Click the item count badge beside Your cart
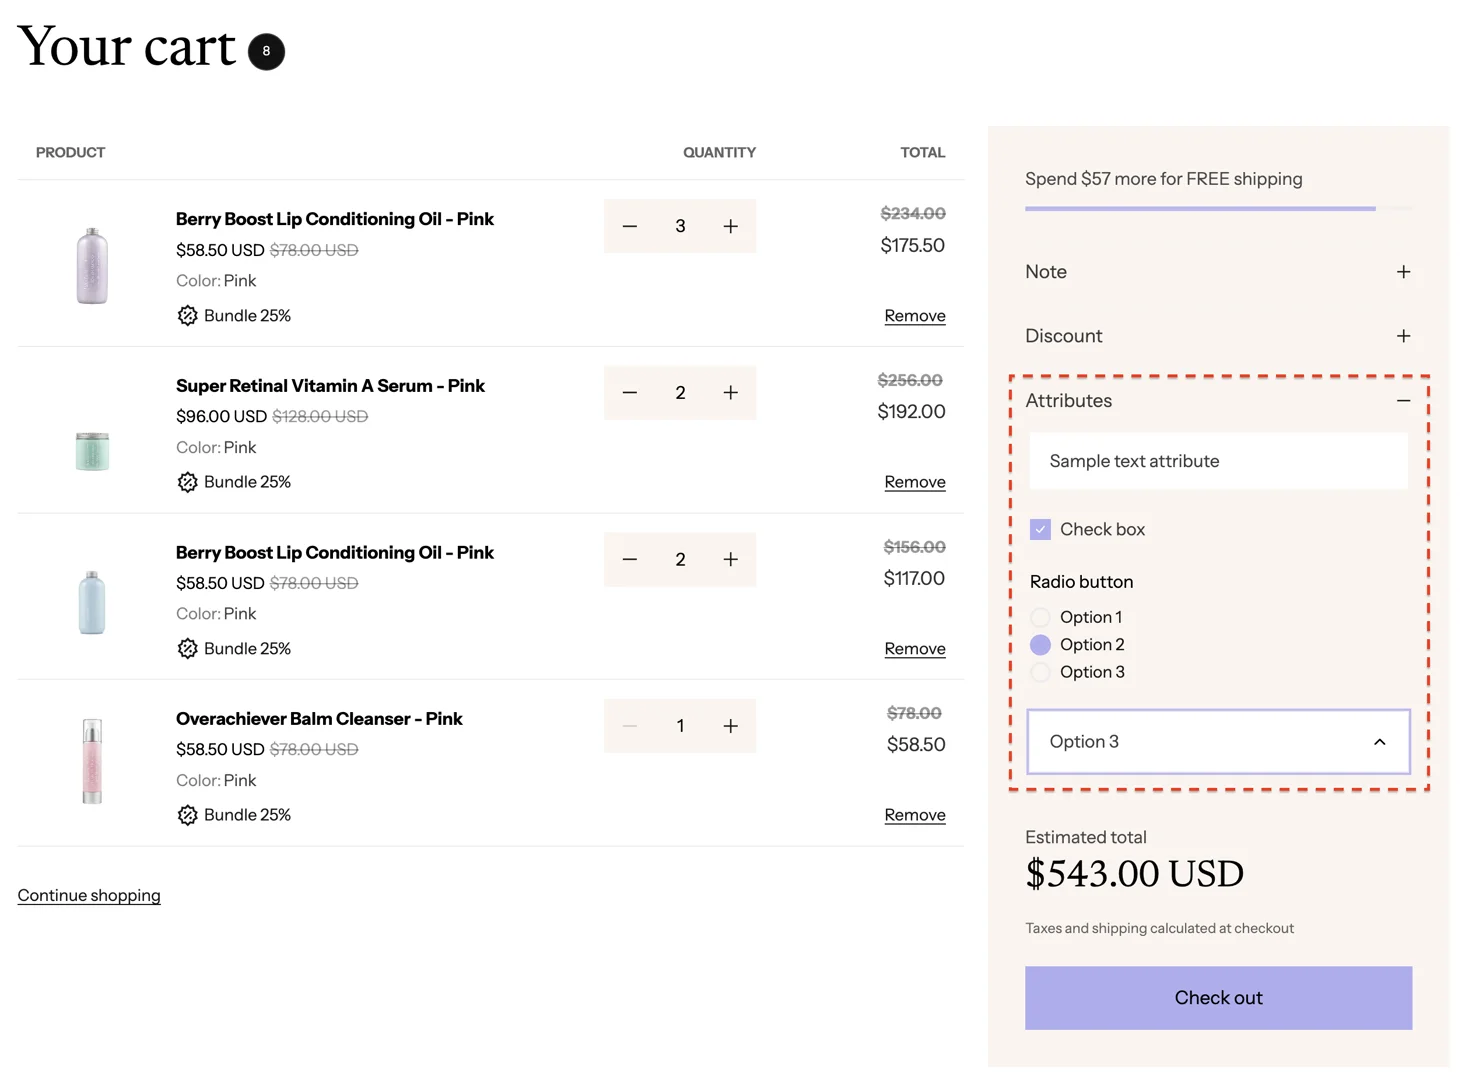The image size is (1465, 1080). (x=266, y=51)
